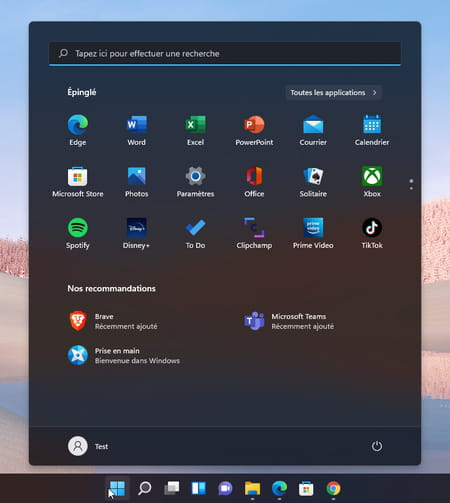This screenshot has height=503, width=450.
Task: Open Excel in the pinned grid
Action: pos(195,130)
